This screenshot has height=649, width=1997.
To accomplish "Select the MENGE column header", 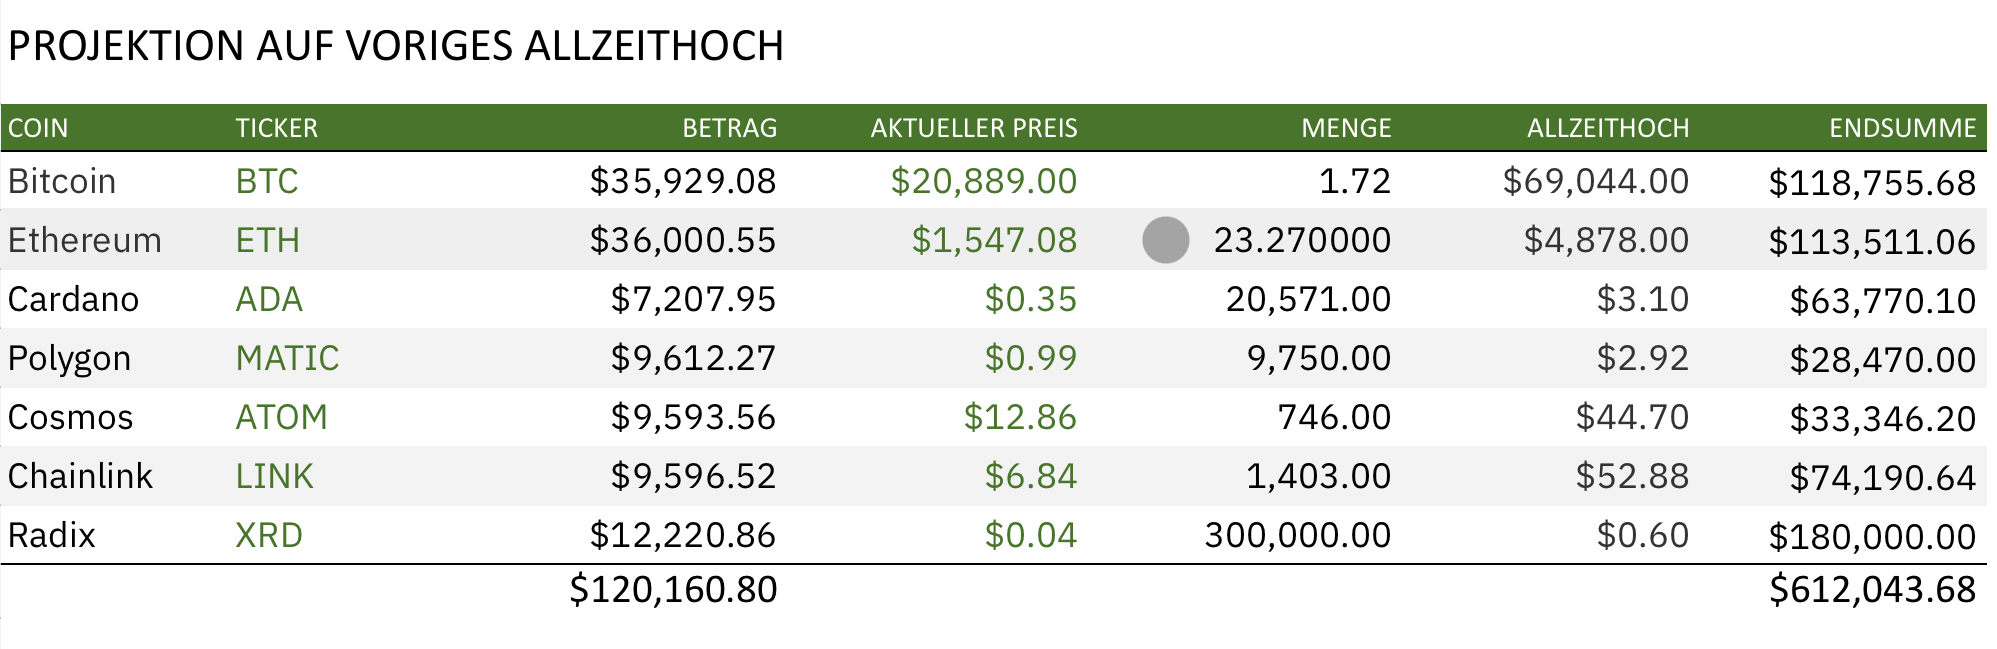I will (x=1345, y=128).
